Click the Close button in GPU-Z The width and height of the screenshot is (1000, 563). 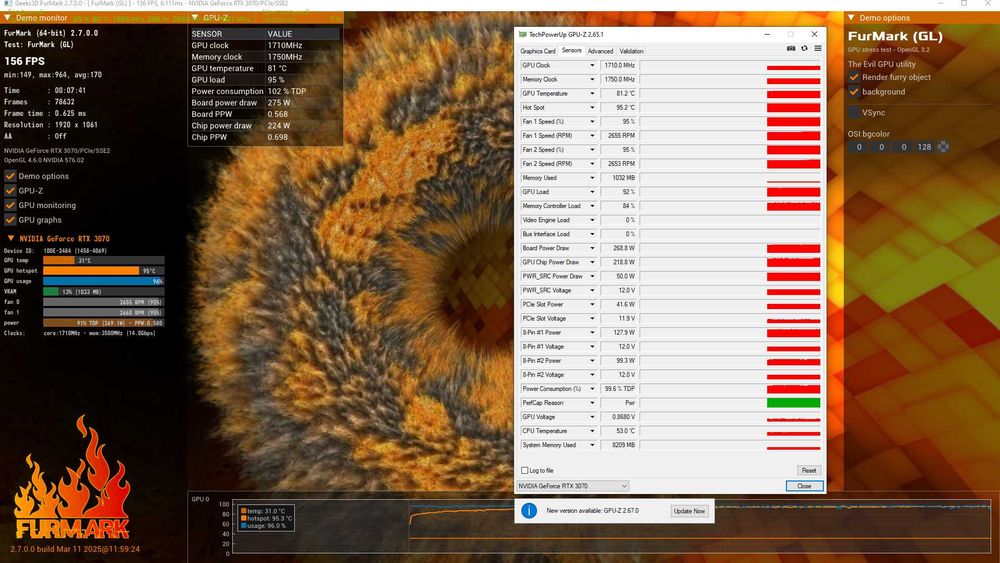(804, 486)
